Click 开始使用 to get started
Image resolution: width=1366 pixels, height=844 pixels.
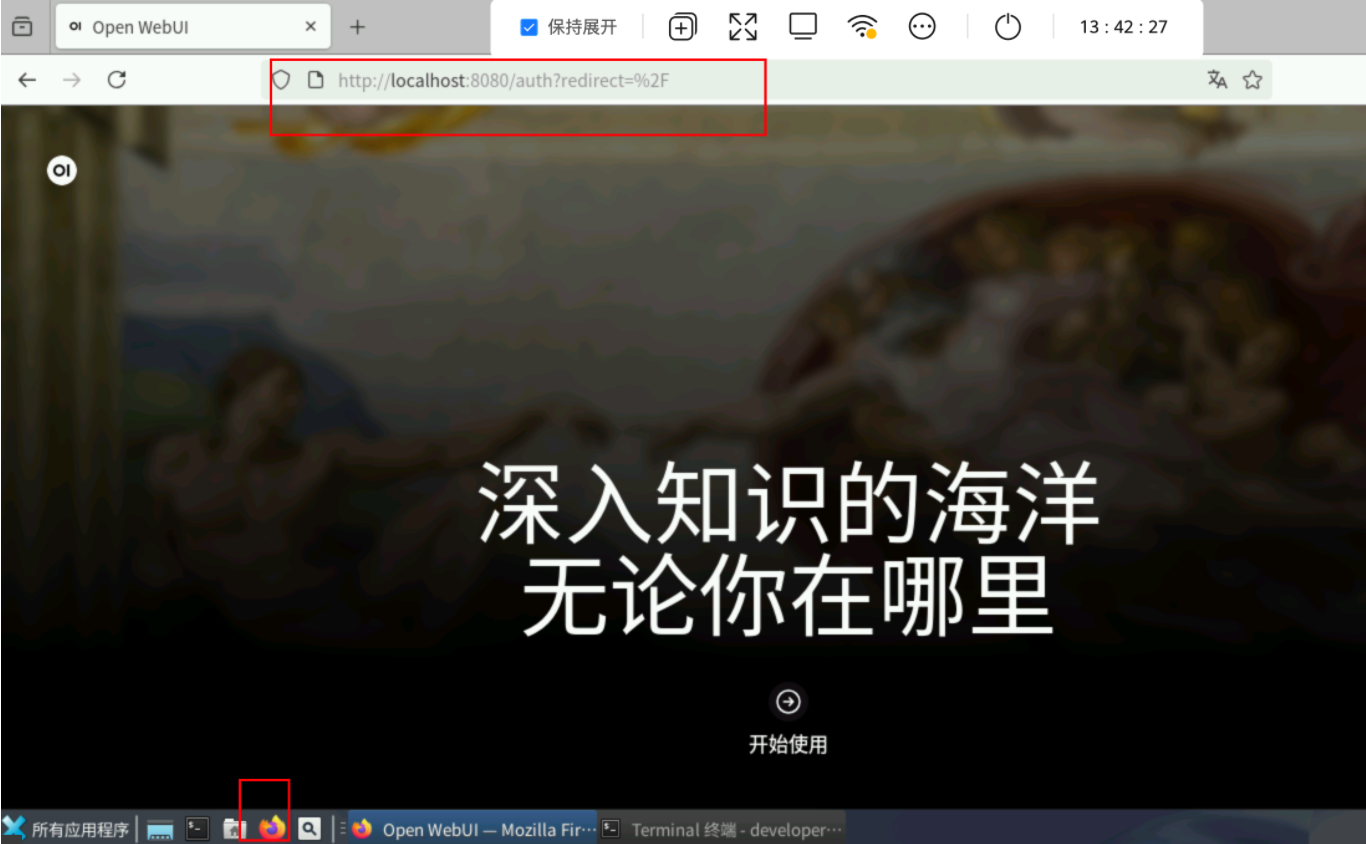click(788, 744)
